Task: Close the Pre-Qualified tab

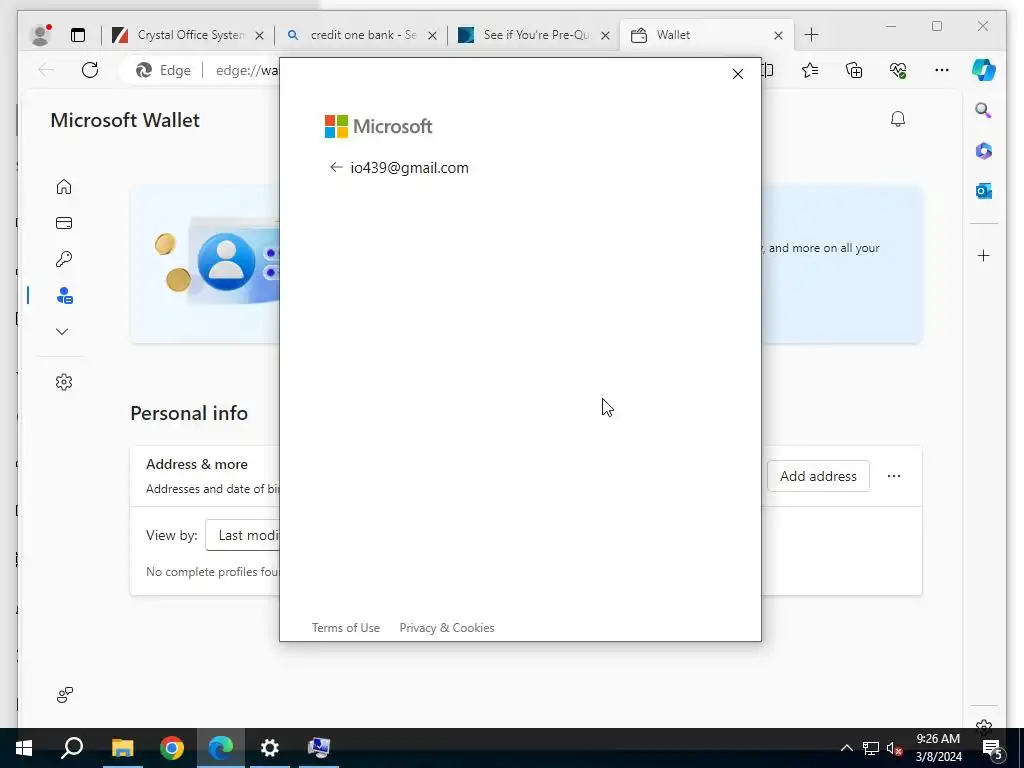Action: [x=605, y=35]
